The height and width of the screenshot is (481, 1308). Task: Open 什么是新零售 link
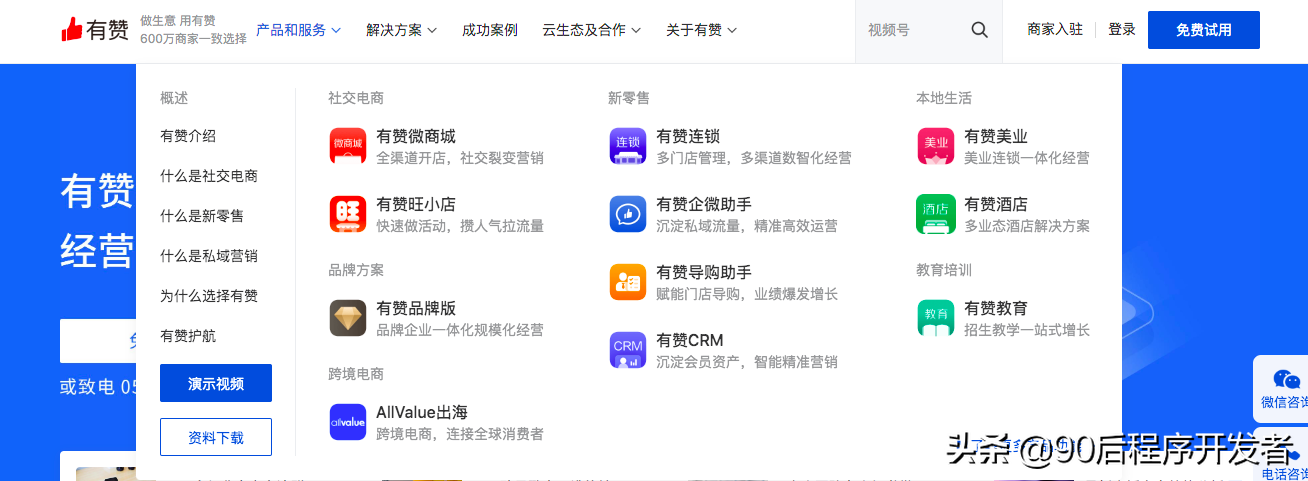pyautogui.click(x=202, y=216)
